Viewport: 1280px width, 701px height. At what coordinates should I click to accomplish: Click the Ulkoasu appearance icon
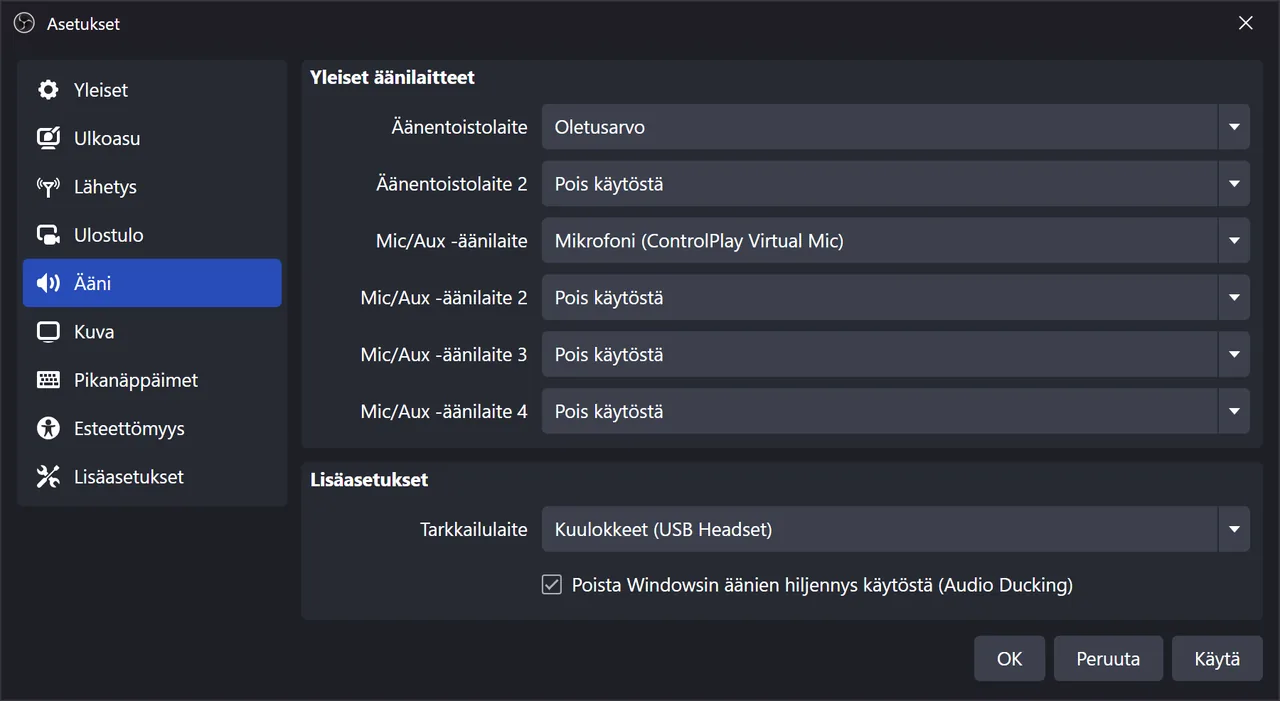coord(48,138)
